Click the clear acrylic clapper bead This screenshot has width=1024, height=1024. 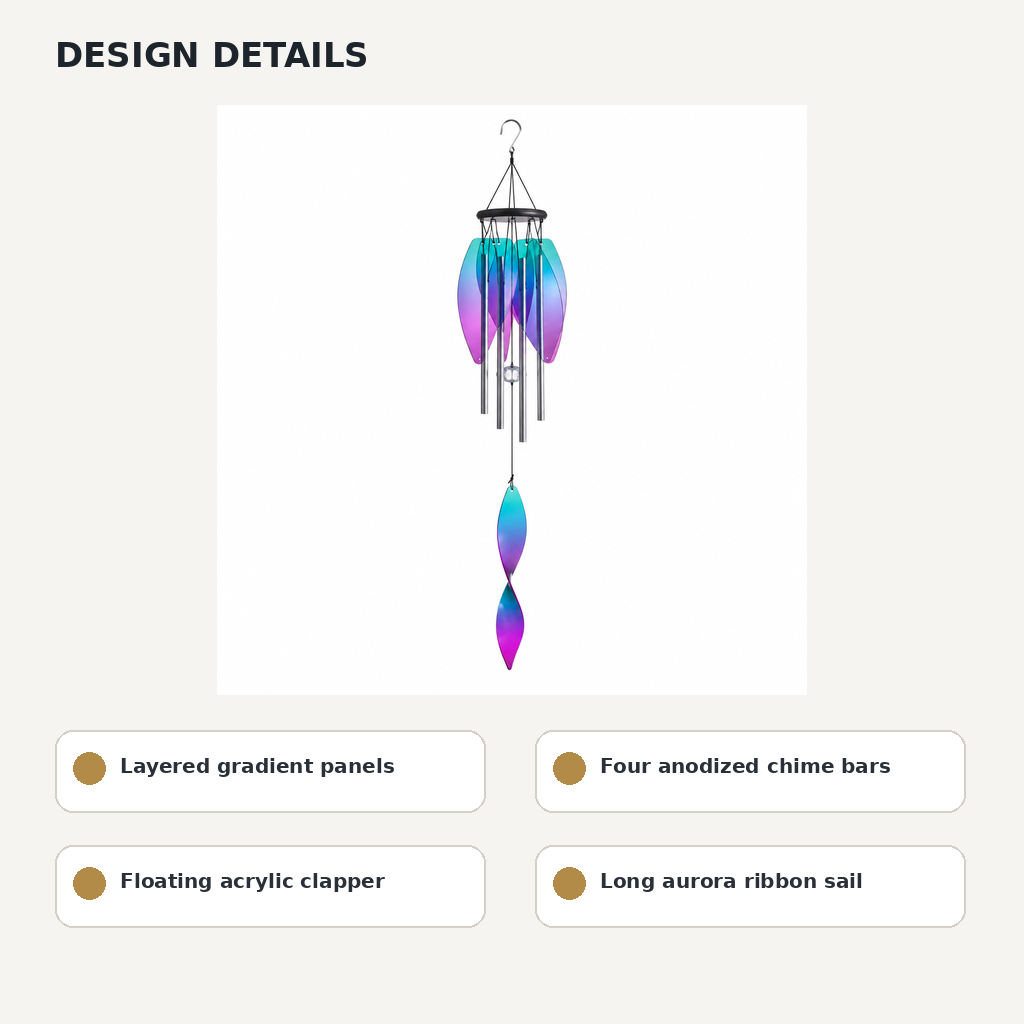(511, 375)
